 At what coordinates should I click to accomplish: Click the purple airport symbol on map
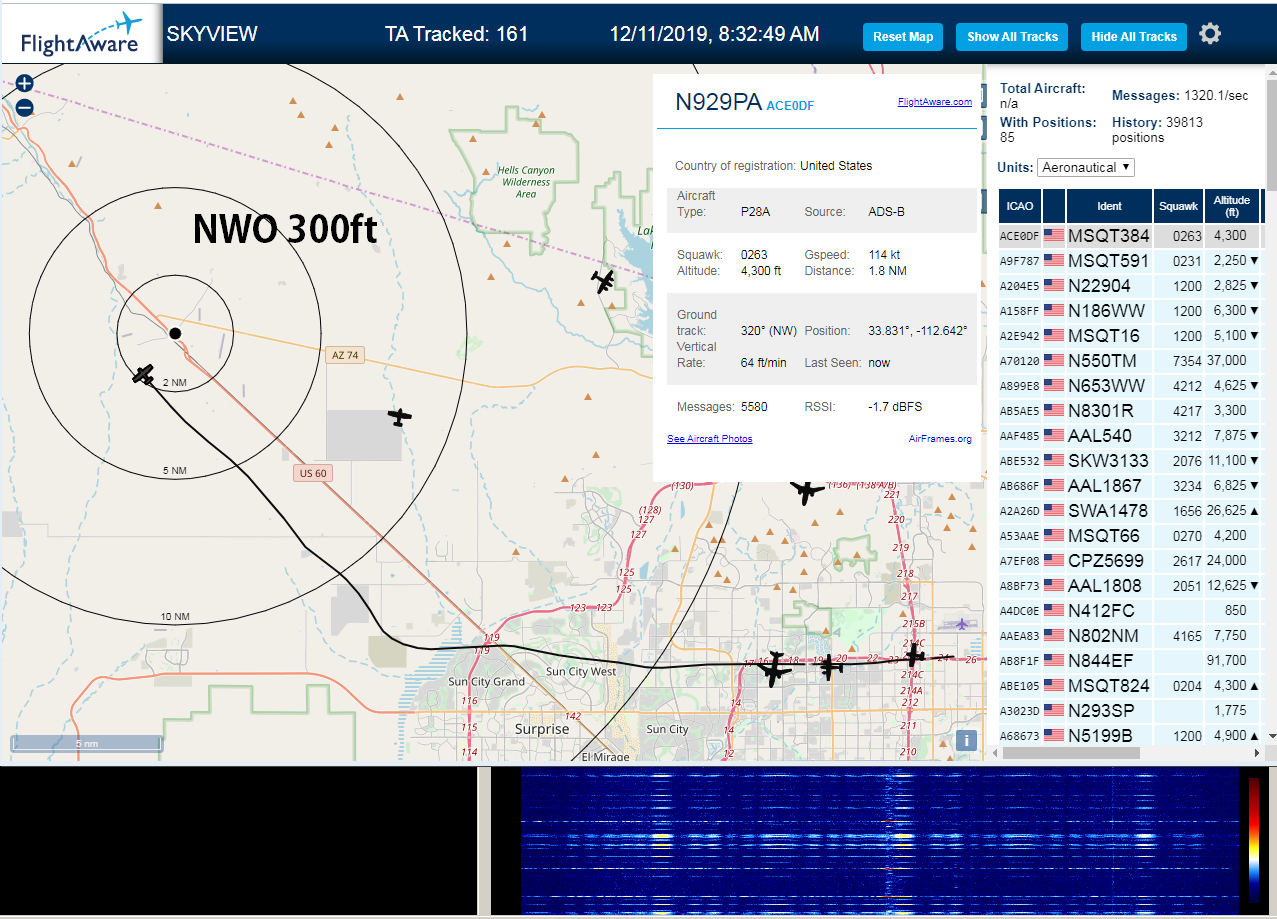(962, 624)
